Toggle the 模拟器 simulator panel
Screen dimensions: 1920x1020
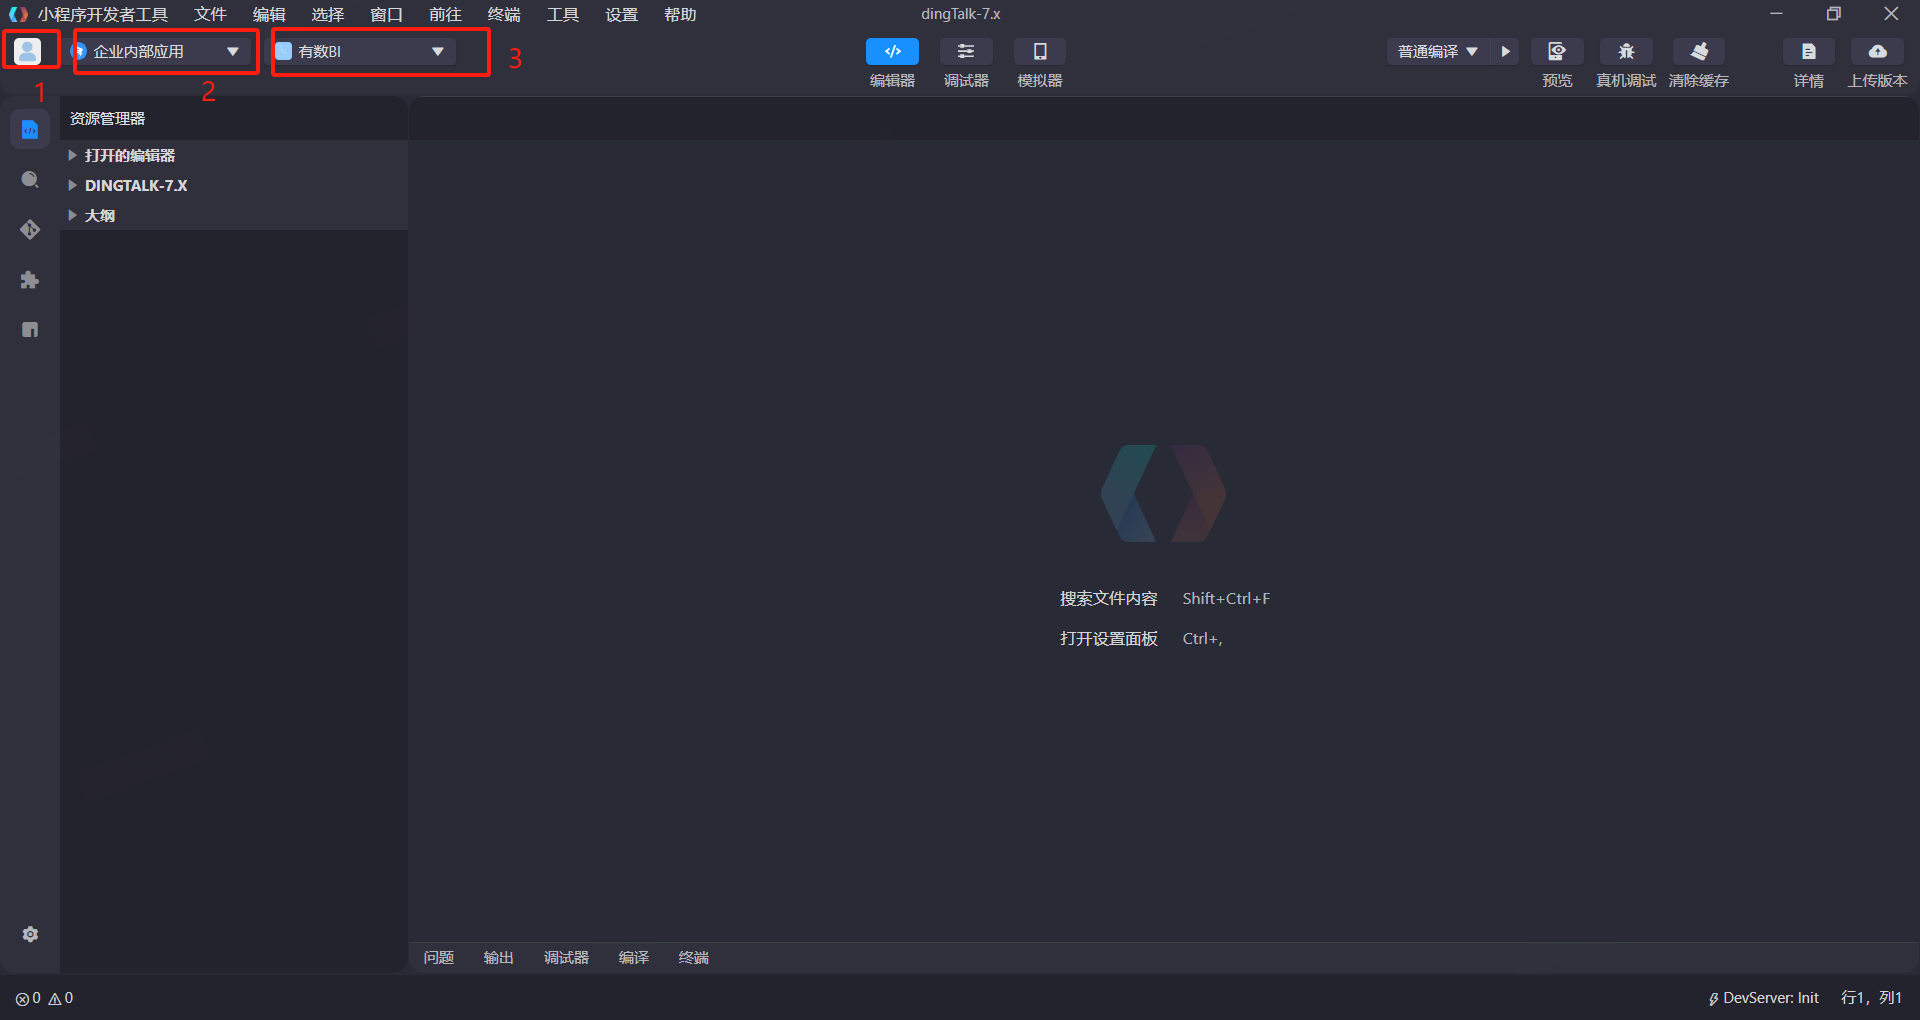(x=1040, y=52)
